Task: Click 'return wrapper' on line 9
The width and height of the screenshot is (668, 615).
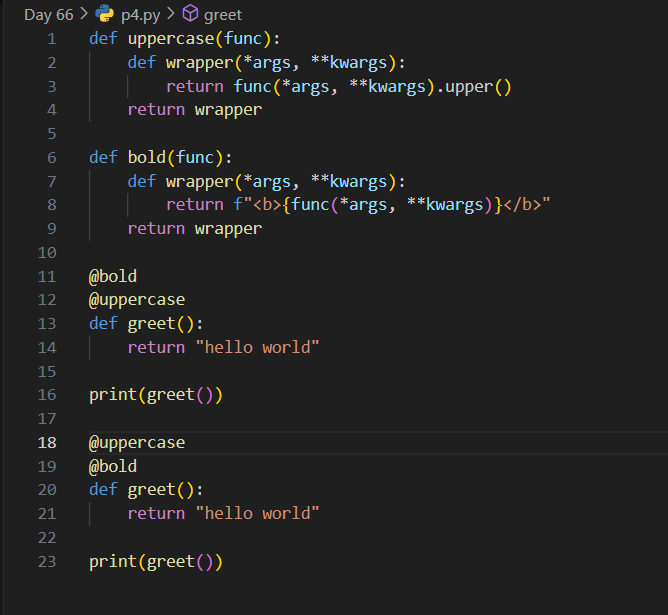Action: pos(195,229)
